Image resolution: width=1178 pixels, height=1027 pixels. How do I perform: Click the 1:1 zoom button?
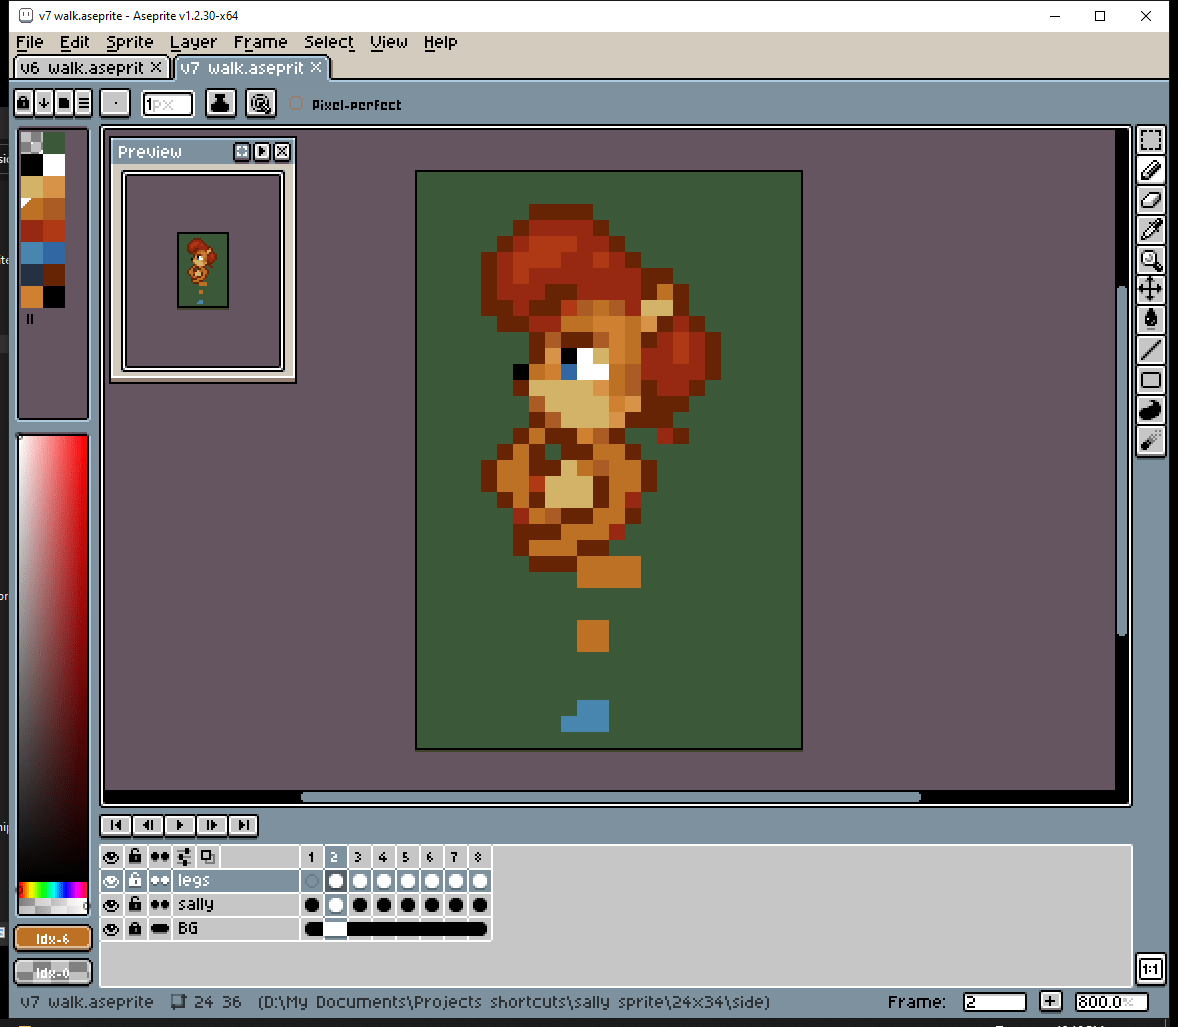[1151, 969]
